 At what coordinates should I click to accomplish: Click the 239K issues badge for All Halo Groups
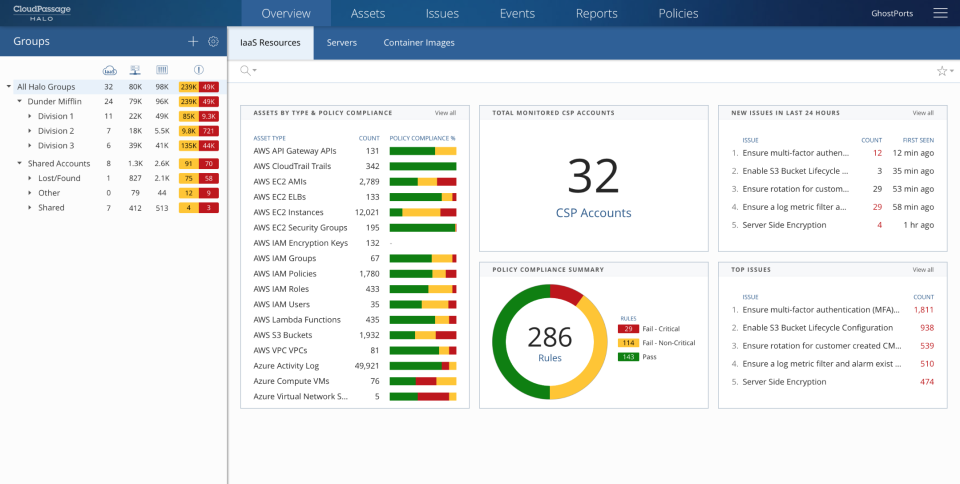tap(189, 87)
